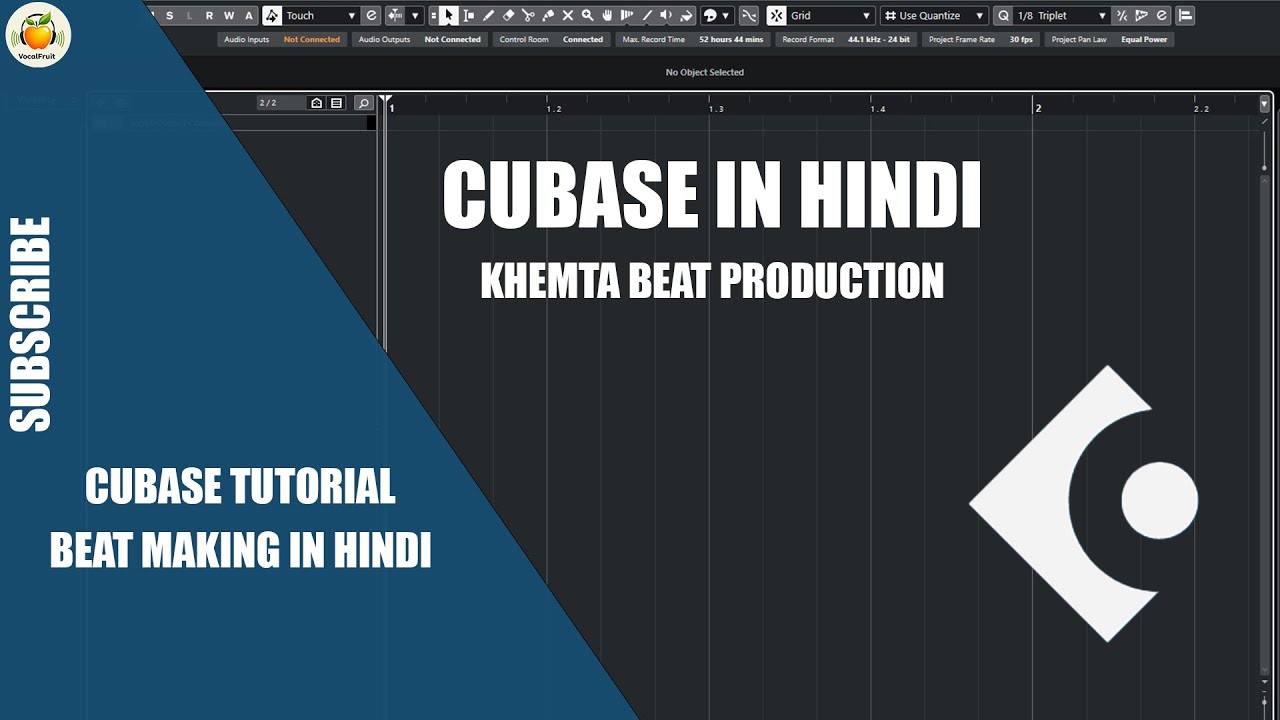
Task: Click bar 2 on the ruler
Action: point(1038,107)
